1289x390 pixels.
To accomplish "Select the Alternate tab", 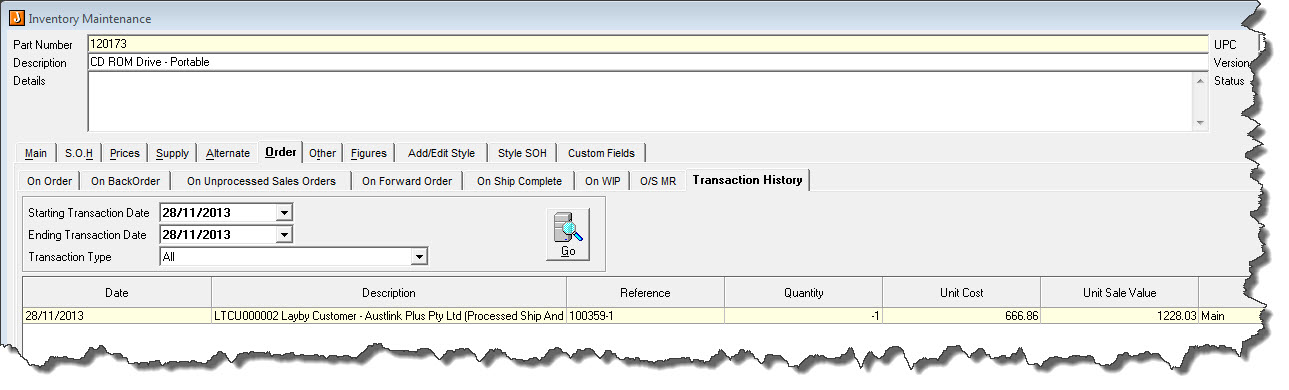I will coord(227,153).
